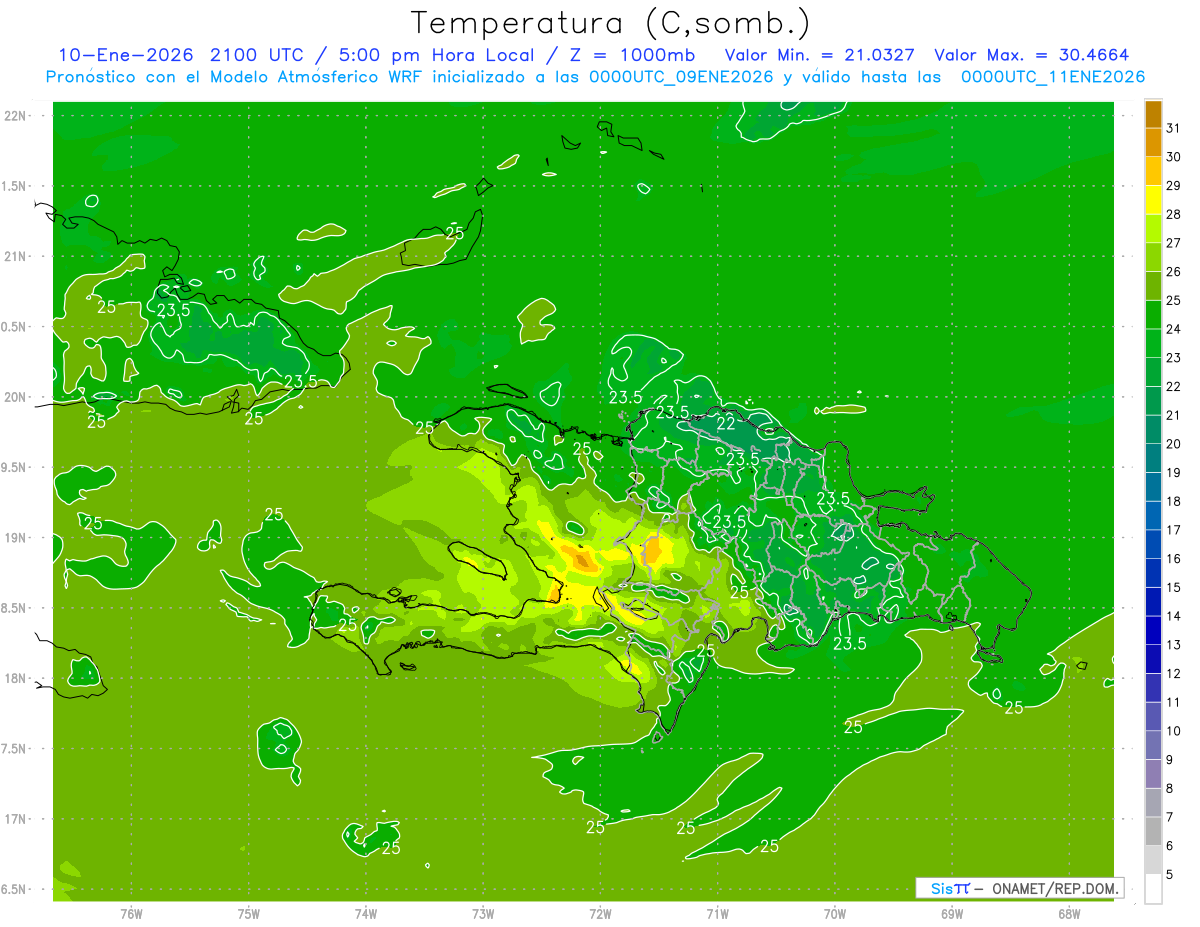This screenshot has height=927, width=1200.
Task: Click the '2100 UTC' time text
Action: 258,55
